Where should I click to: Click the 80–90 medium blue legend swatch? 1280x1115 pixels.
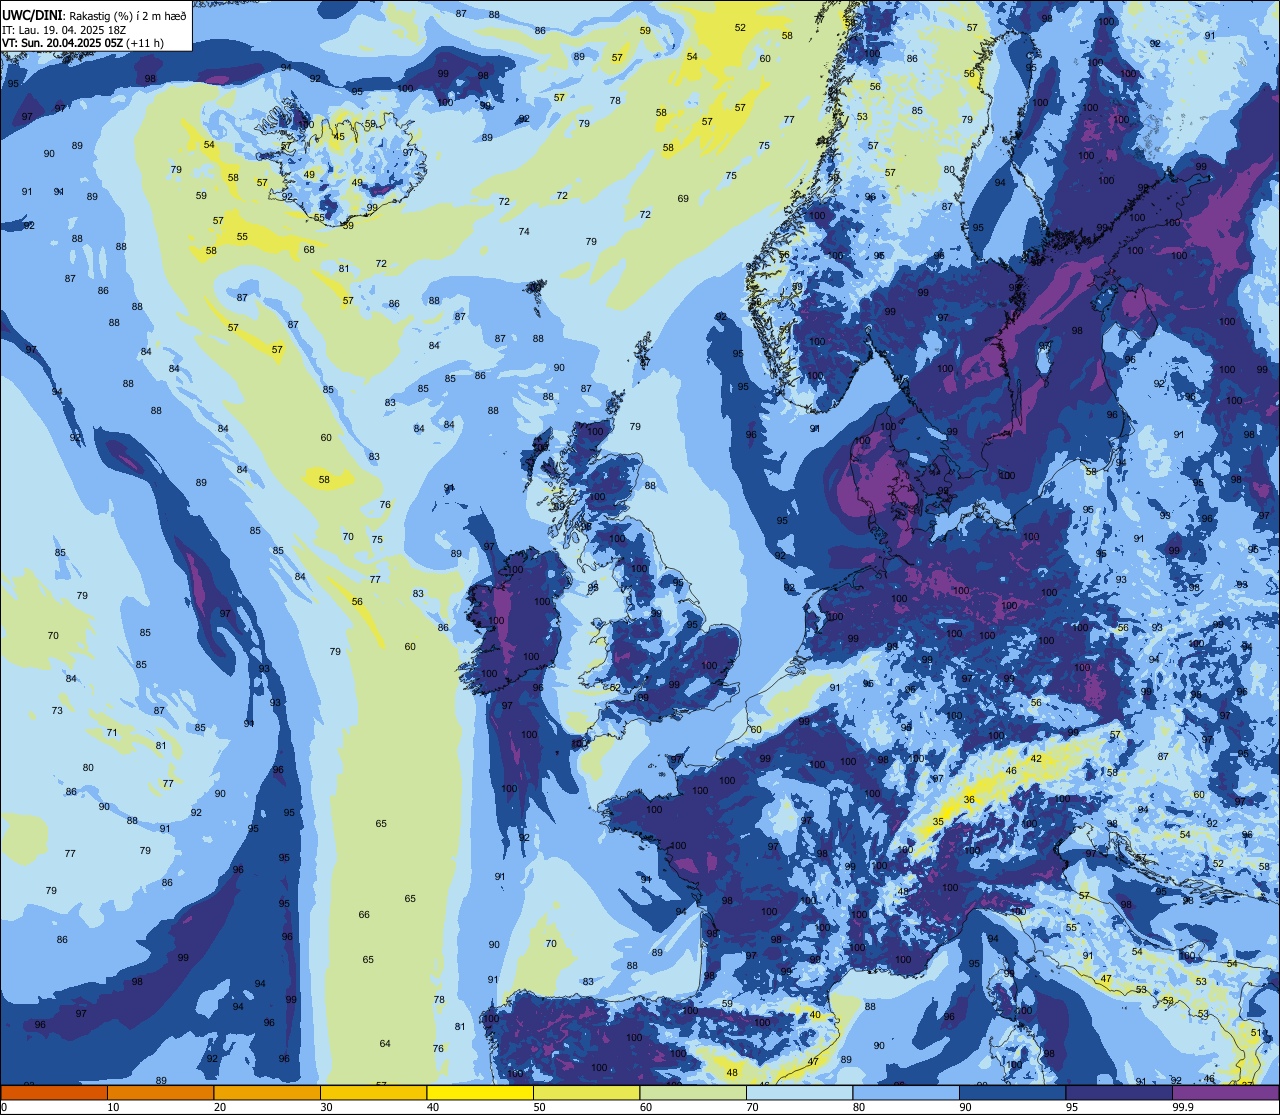coord(906,1092)
